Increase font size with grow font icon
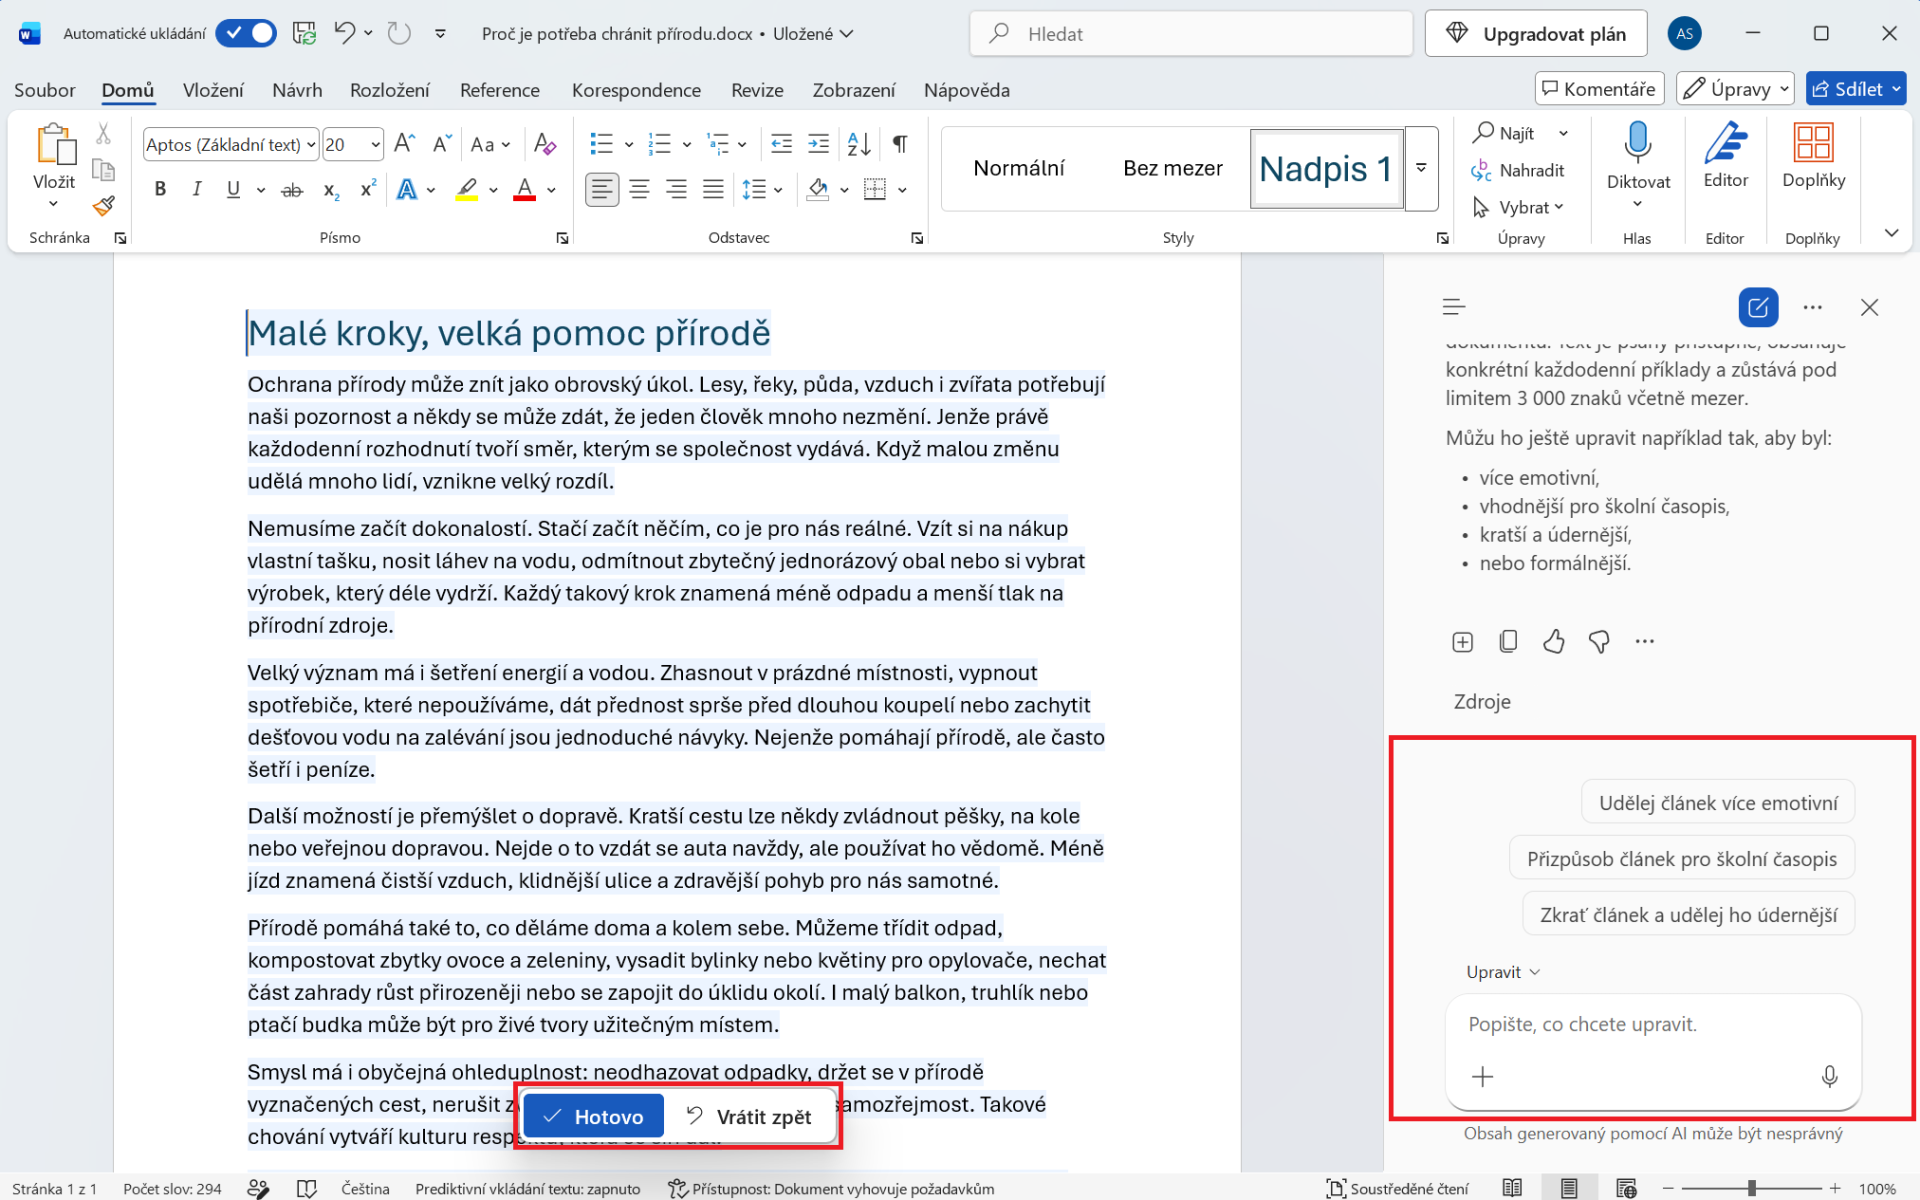 [x=404, y=144]
